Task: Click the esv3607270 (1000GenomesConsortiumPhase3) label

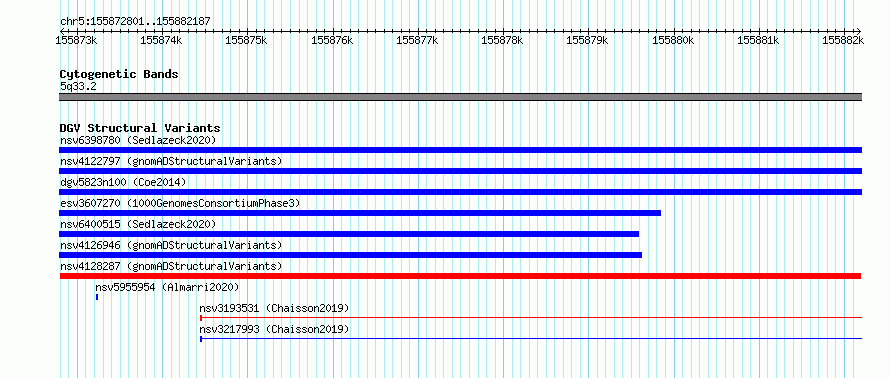Action: pyautogui.click(x=180, y=203)
